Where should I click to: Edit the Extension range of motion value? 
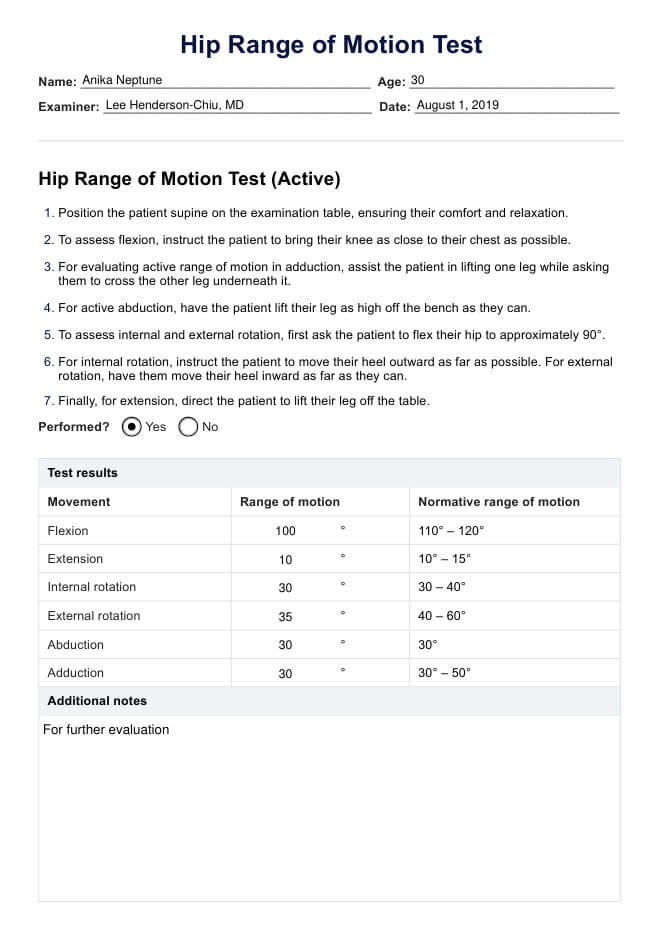click(286, 560)
